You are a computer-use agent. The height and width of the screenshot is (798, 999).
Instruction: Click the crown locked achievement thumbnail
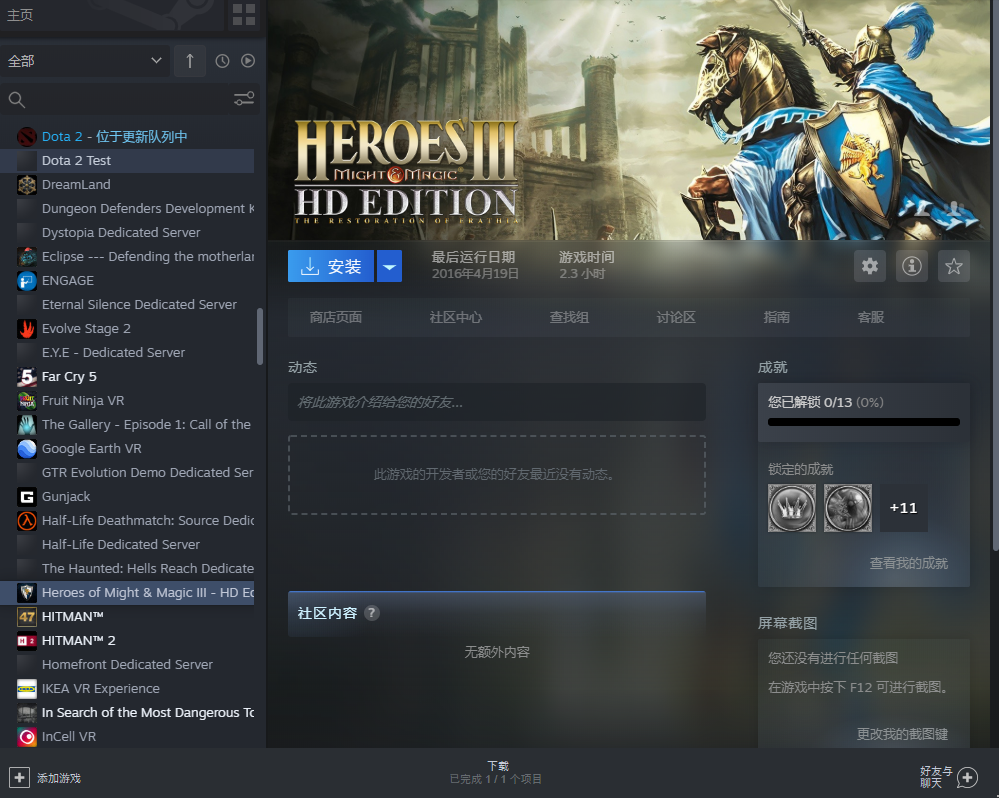(791, 508)
